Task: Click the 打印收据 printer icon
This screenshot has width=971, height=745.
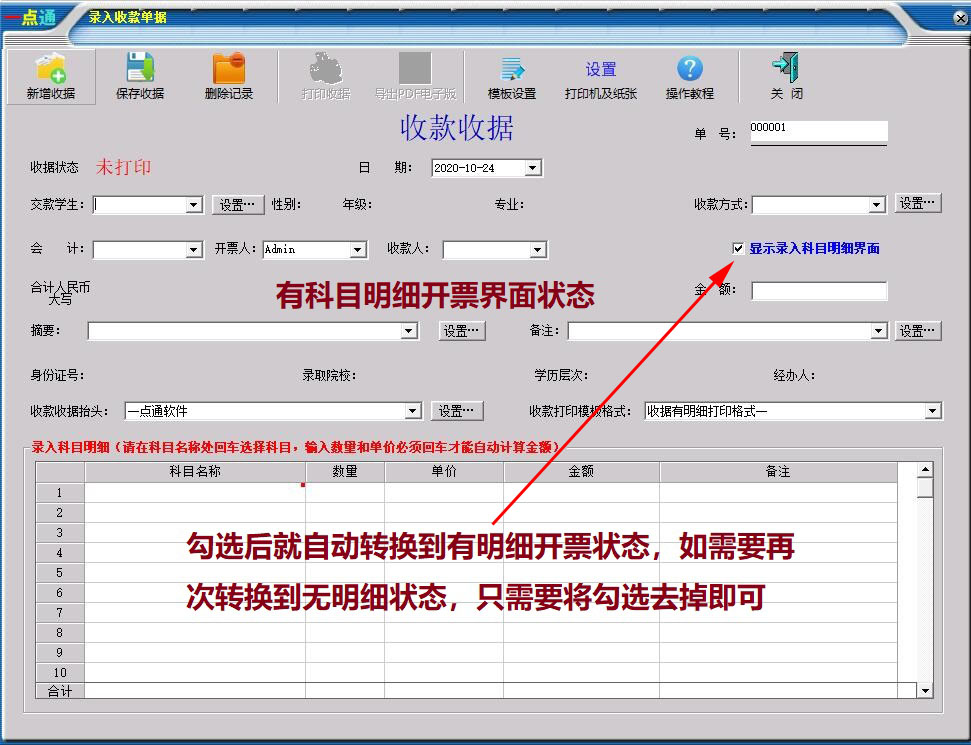Action: point(326,68)
